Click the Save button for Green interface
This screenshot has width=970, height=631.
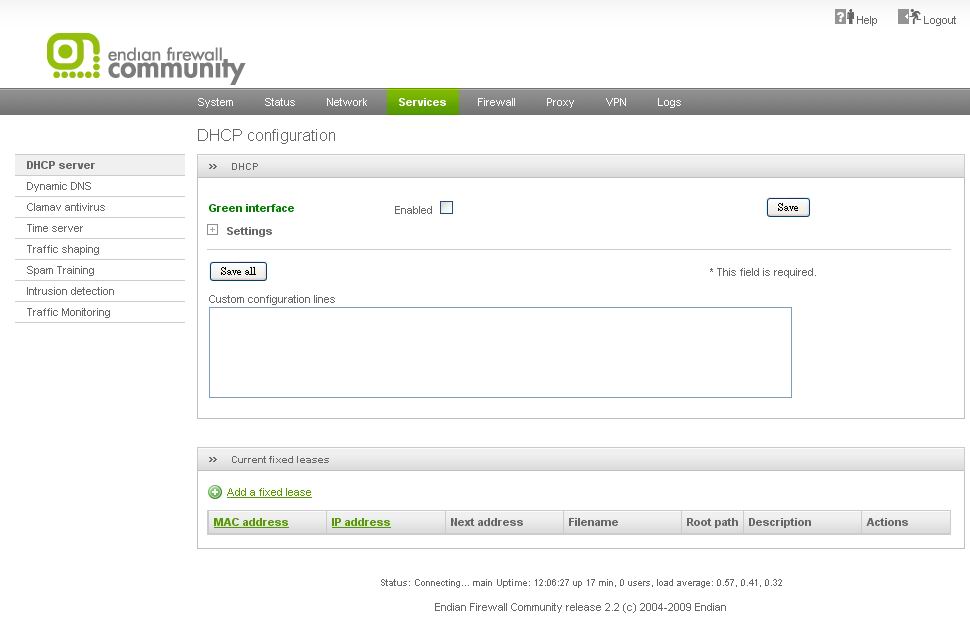point(788,207)
